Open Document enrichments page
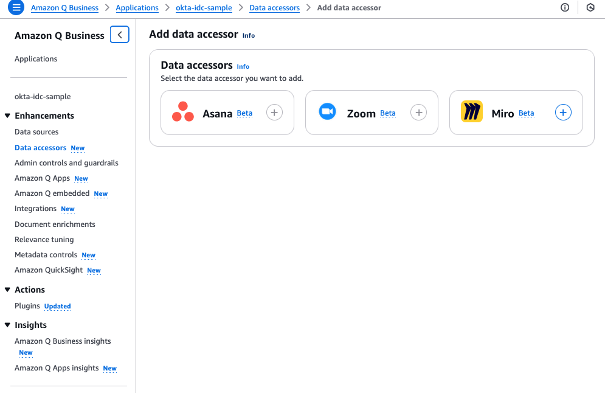Screen dimensions: 606x394 54,224
